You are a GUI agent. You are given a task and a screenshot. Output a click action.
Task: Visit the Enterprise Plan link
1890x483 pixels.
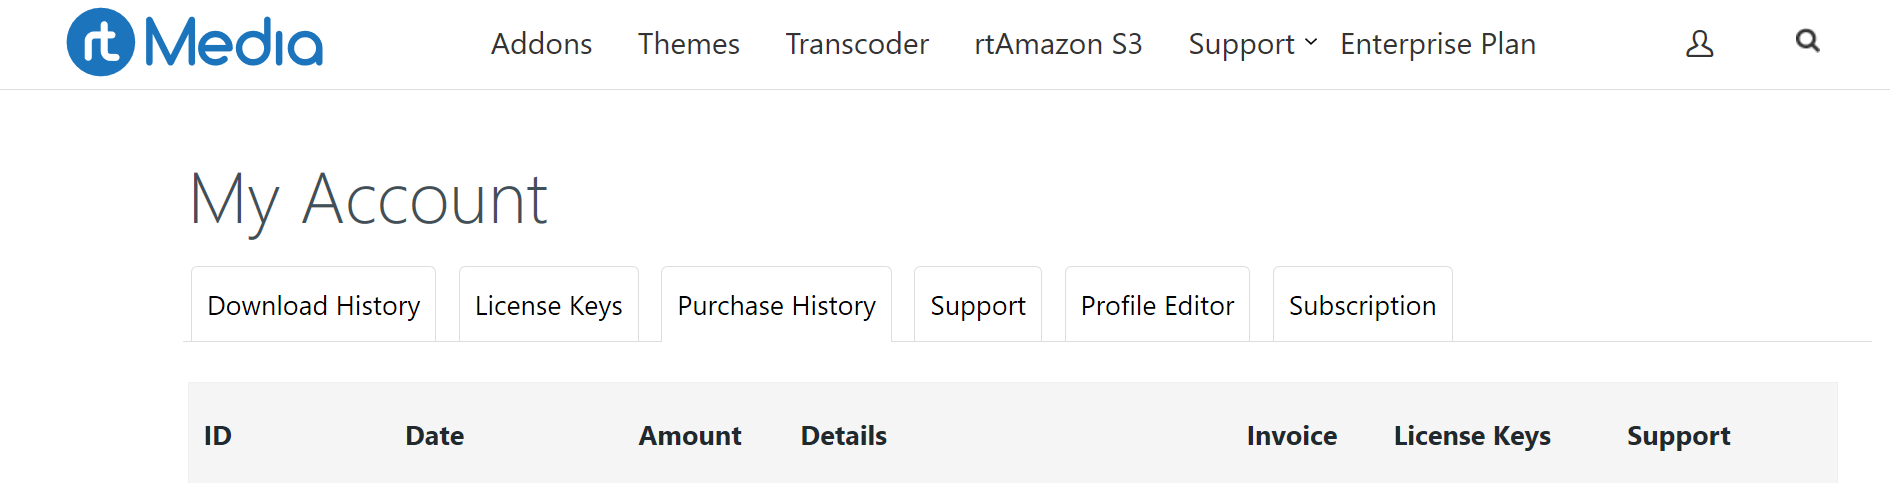pos(1438,44)
